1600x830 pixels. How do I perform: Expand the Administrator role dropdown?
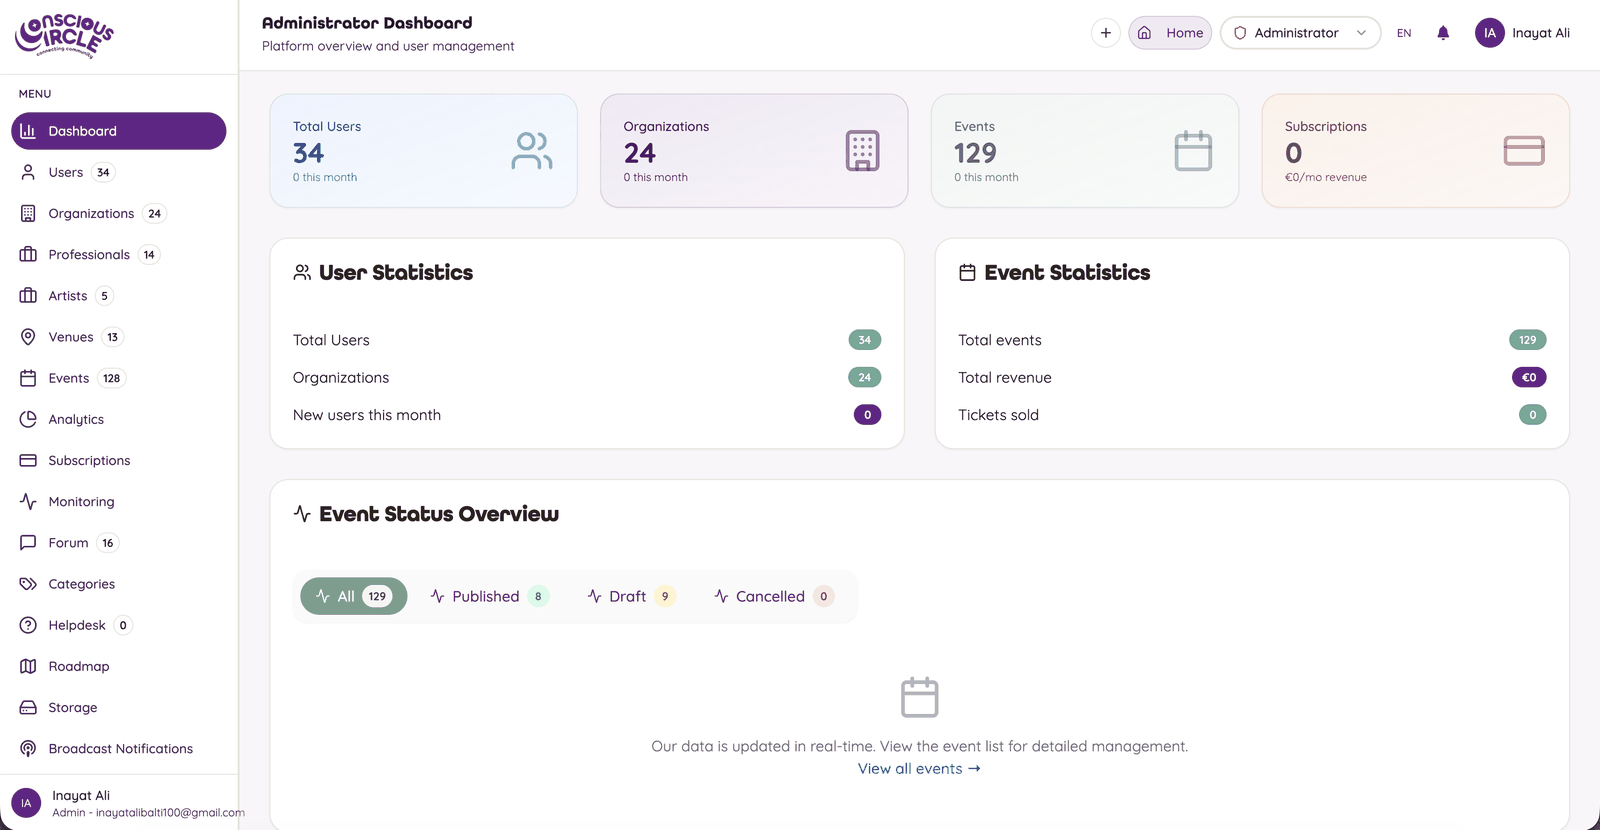click(x=1300, y=33)
